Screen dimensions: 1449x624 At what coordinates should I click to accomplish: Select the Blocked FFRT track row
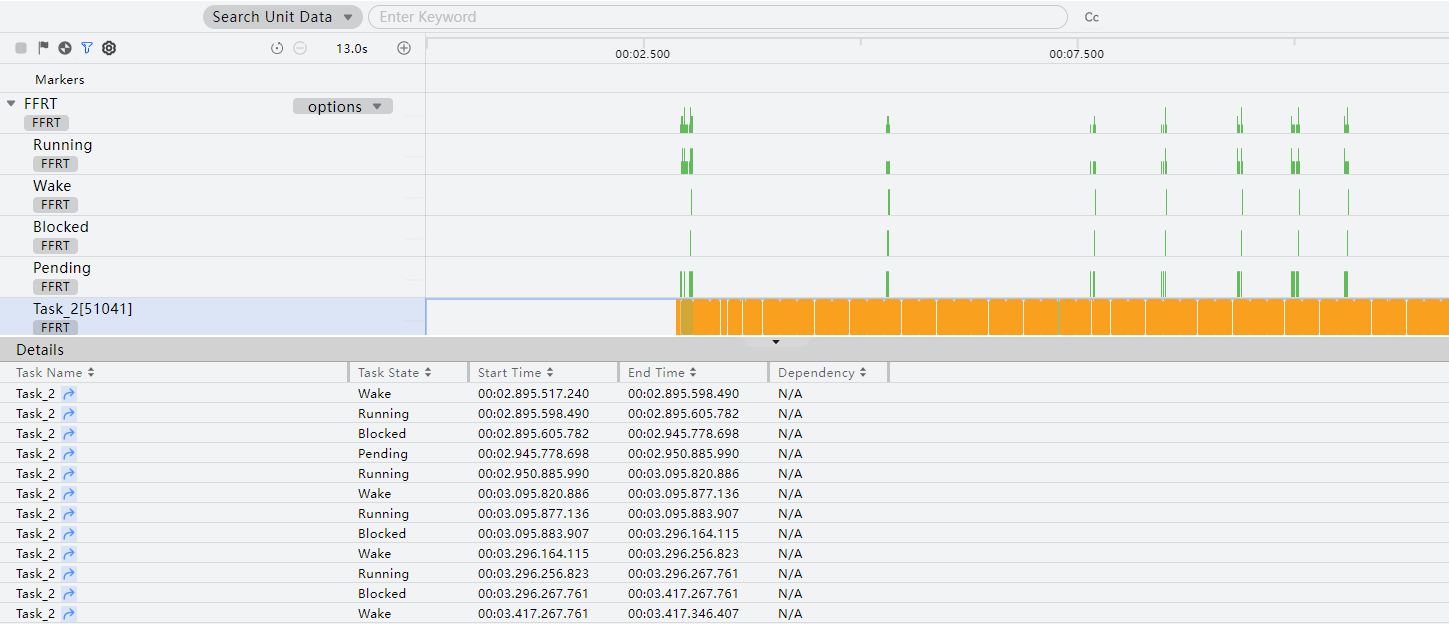click(x=212, y=236)
